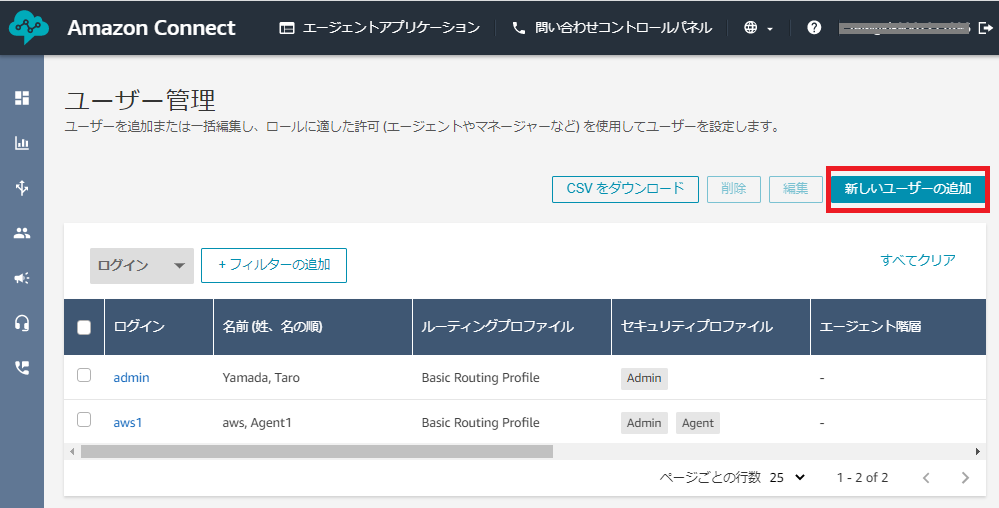Click the CSV をダウンロード button
The width and height of the screenshot is (999, 508).
point(625,189)
